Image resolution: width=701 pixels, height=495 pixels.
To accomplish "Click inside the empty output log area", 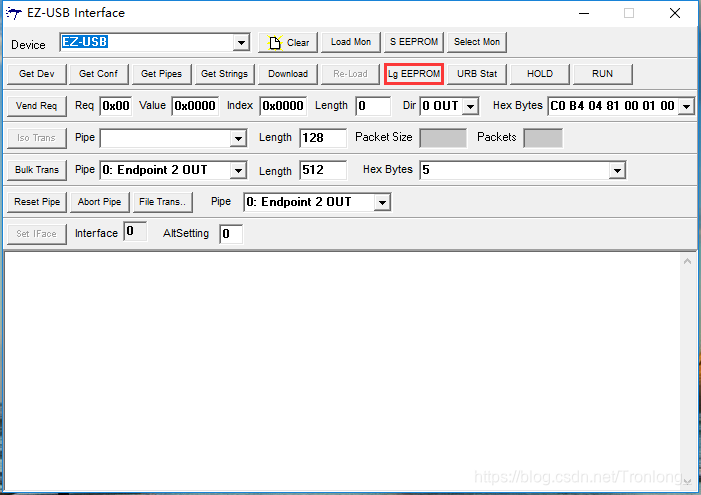I will pos(342,371).
